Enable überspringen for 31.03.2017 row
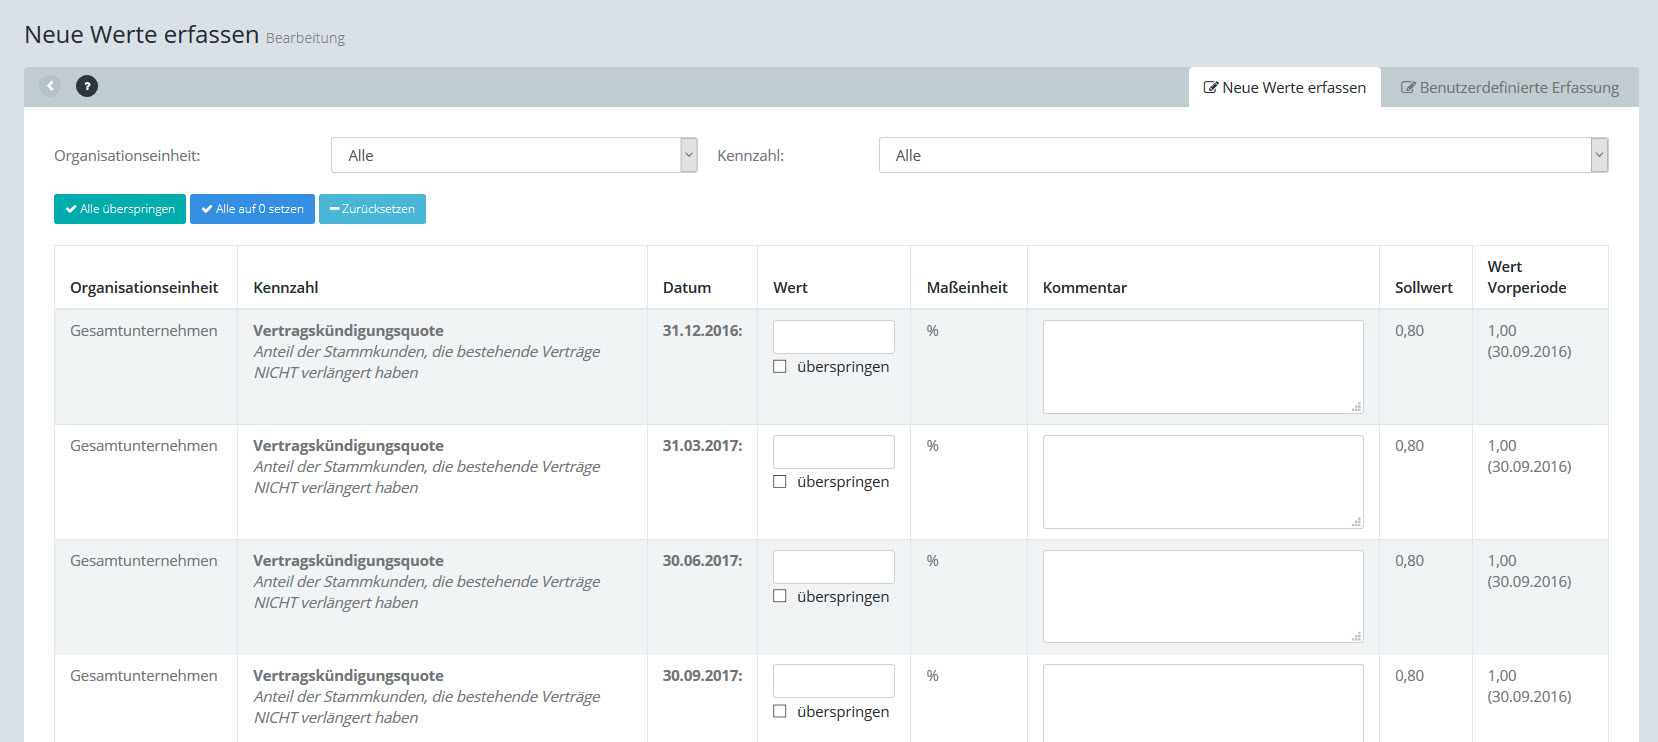 (x=780, y=482)
